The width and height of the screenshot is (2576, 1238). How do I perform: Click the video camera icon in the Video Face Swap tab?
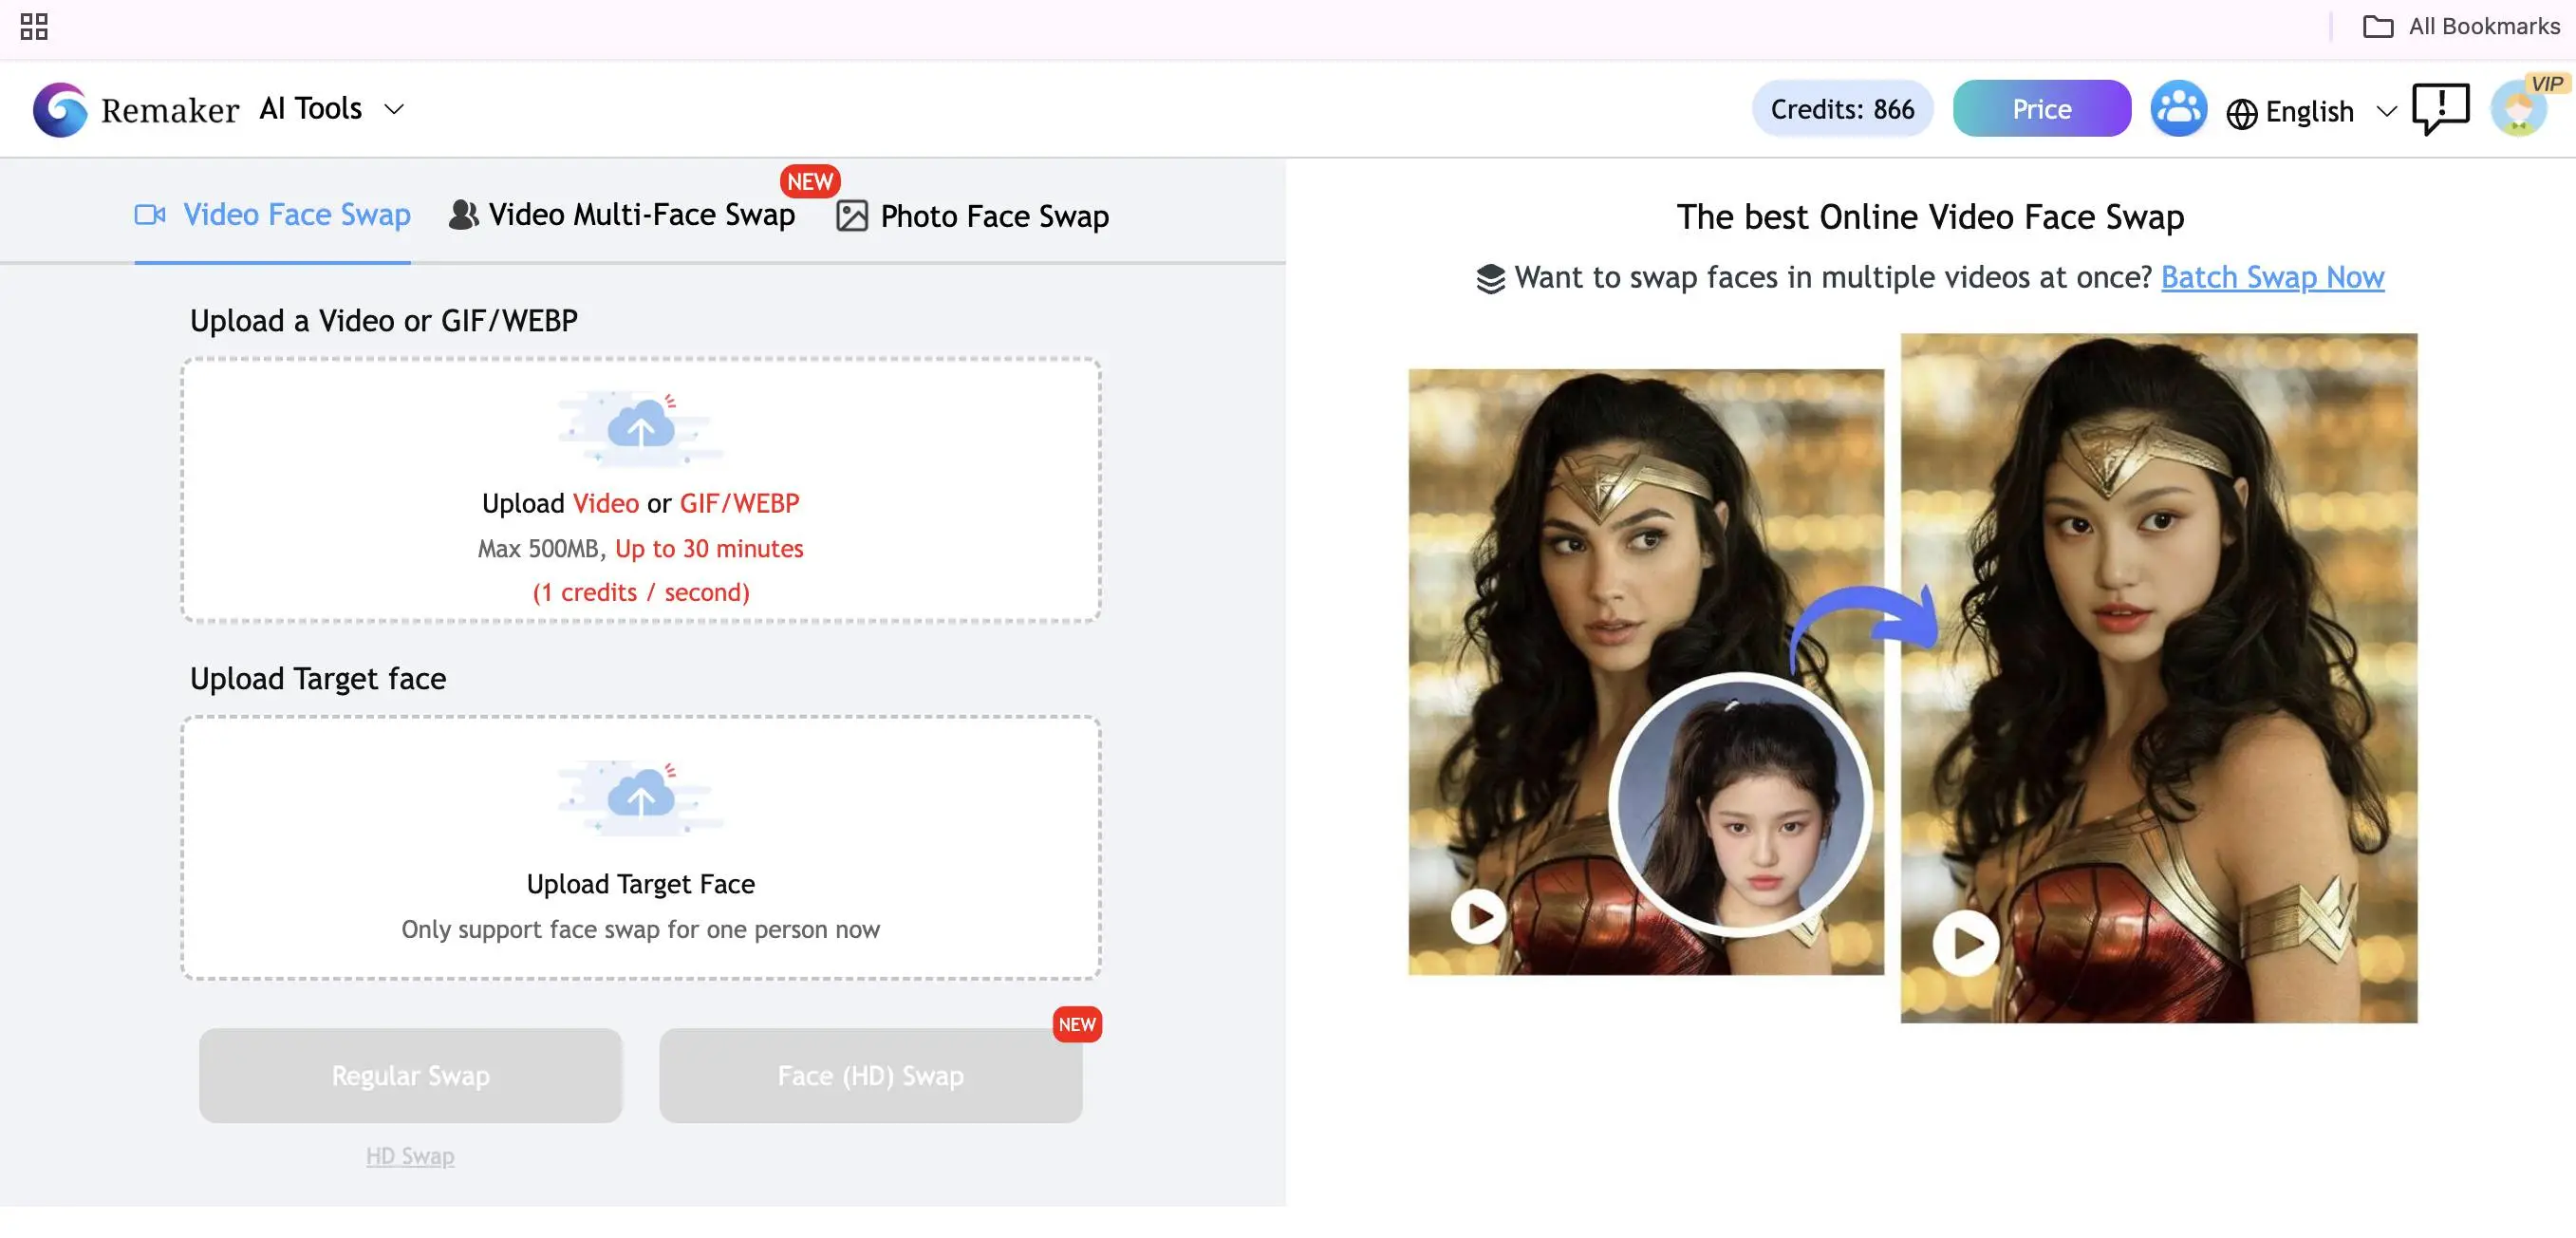[x=150, y=214]
